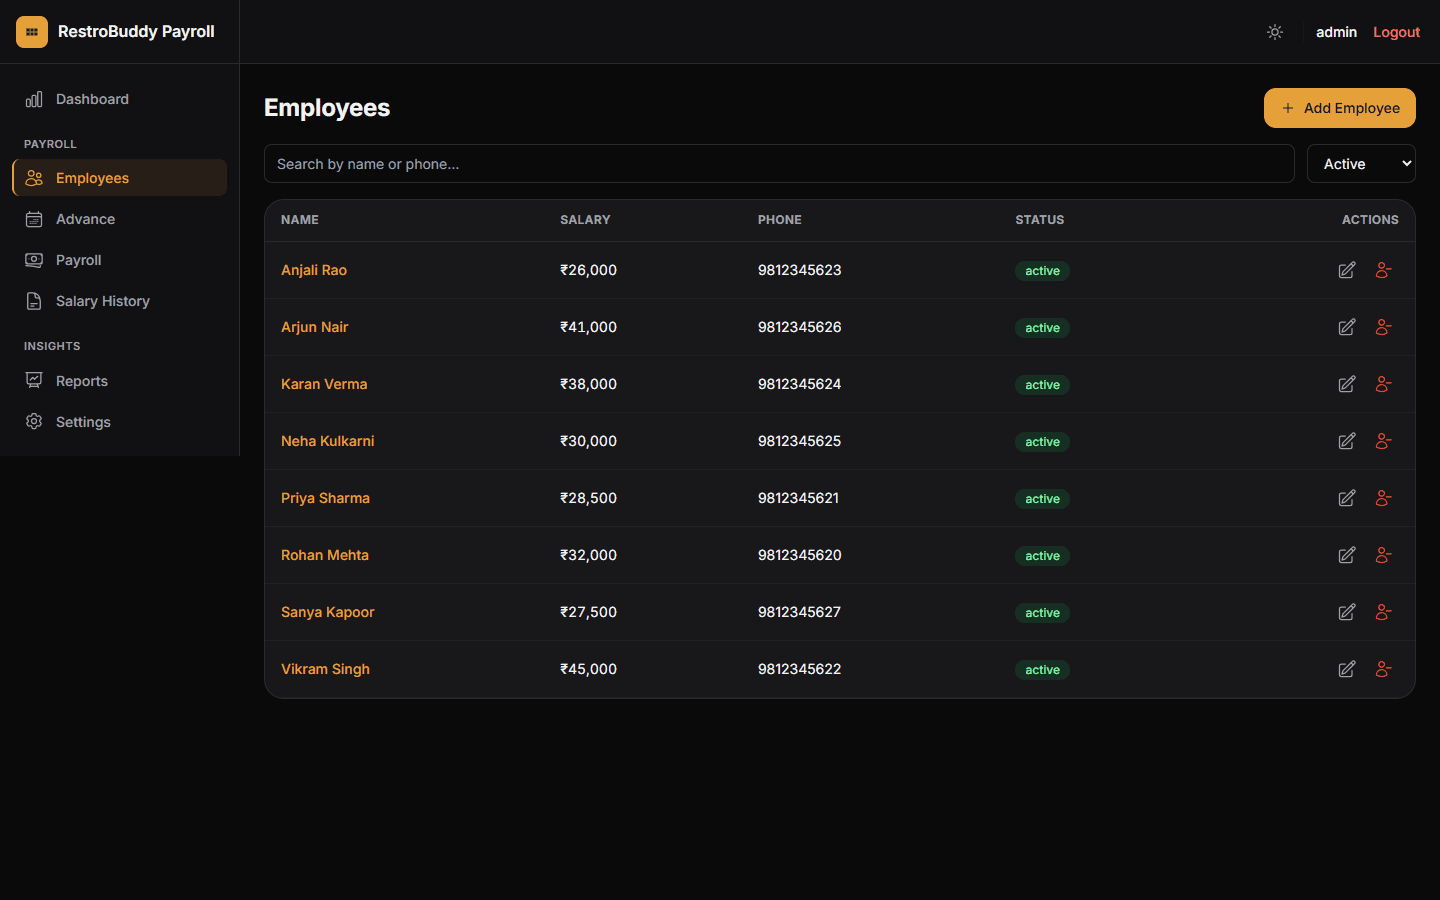Screen dimensions: 1440x900
Task: Click phone number 9812345626
Action: 799,327
